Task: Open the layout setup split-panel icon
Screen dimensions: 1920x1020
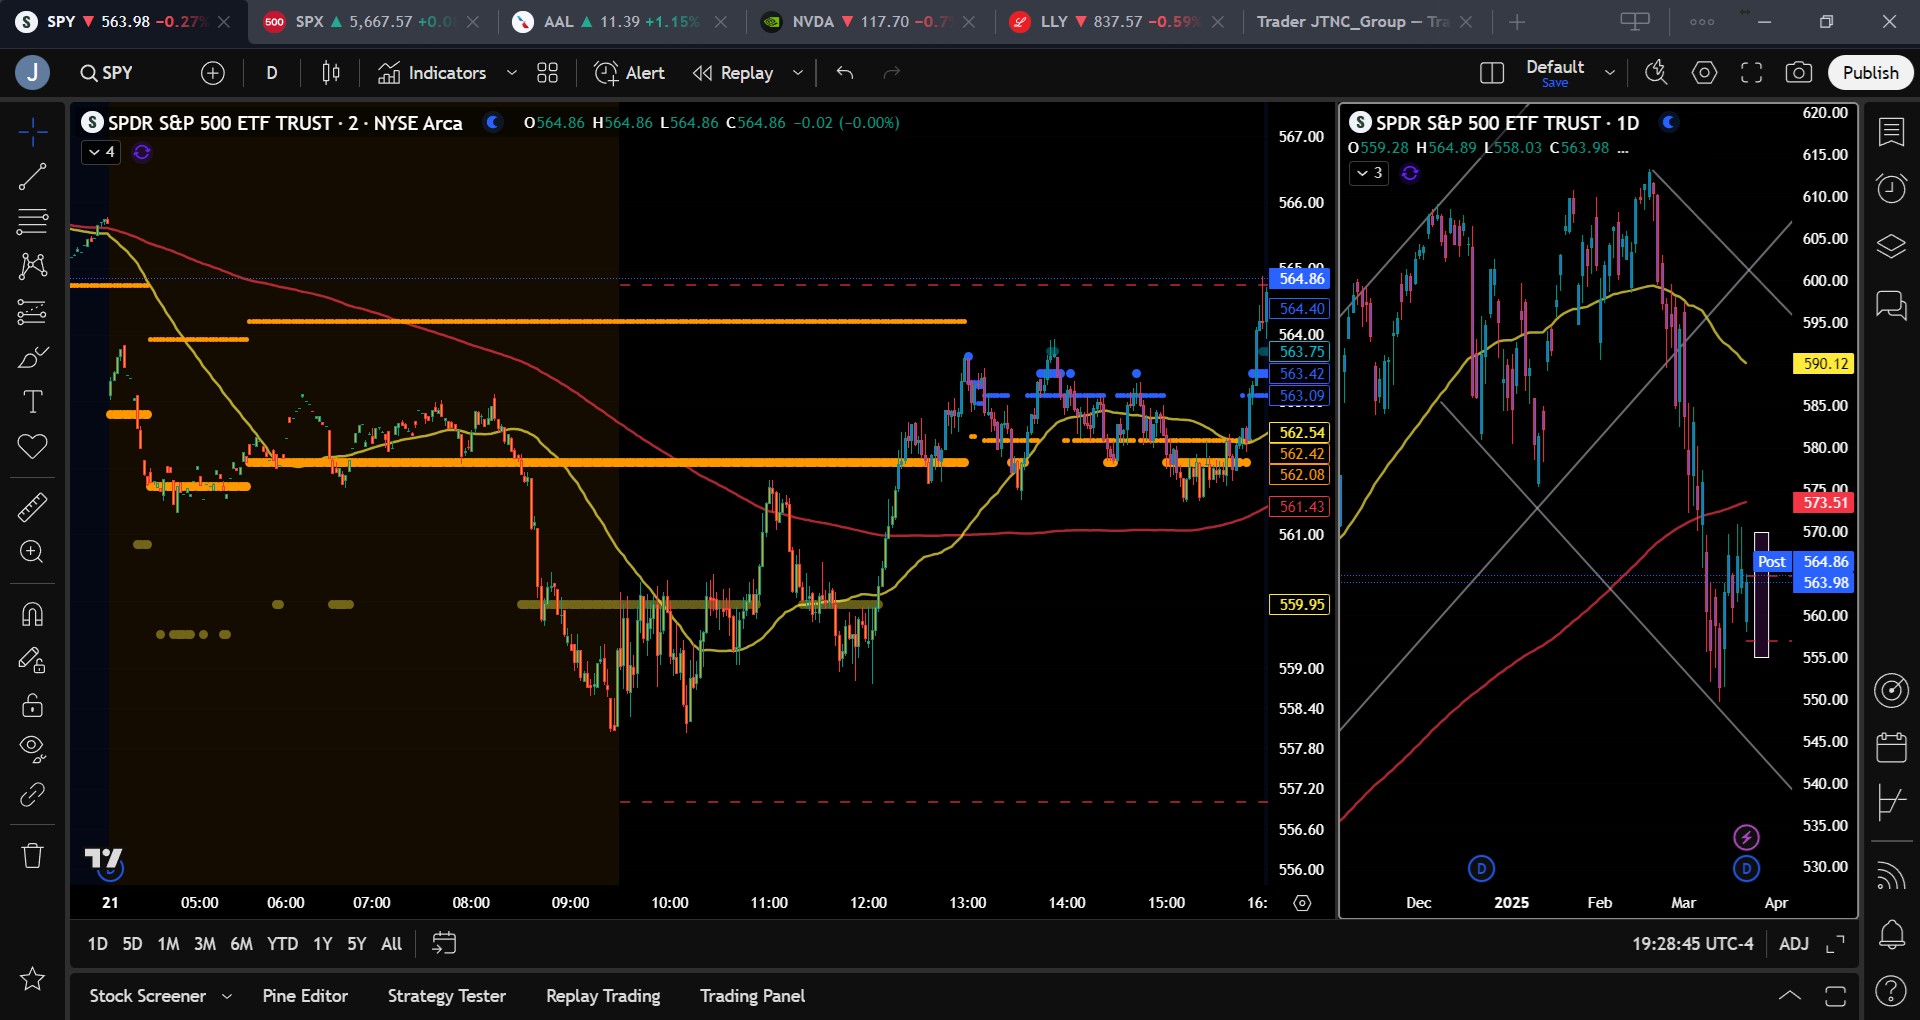Action: [x=1492, y=73]
